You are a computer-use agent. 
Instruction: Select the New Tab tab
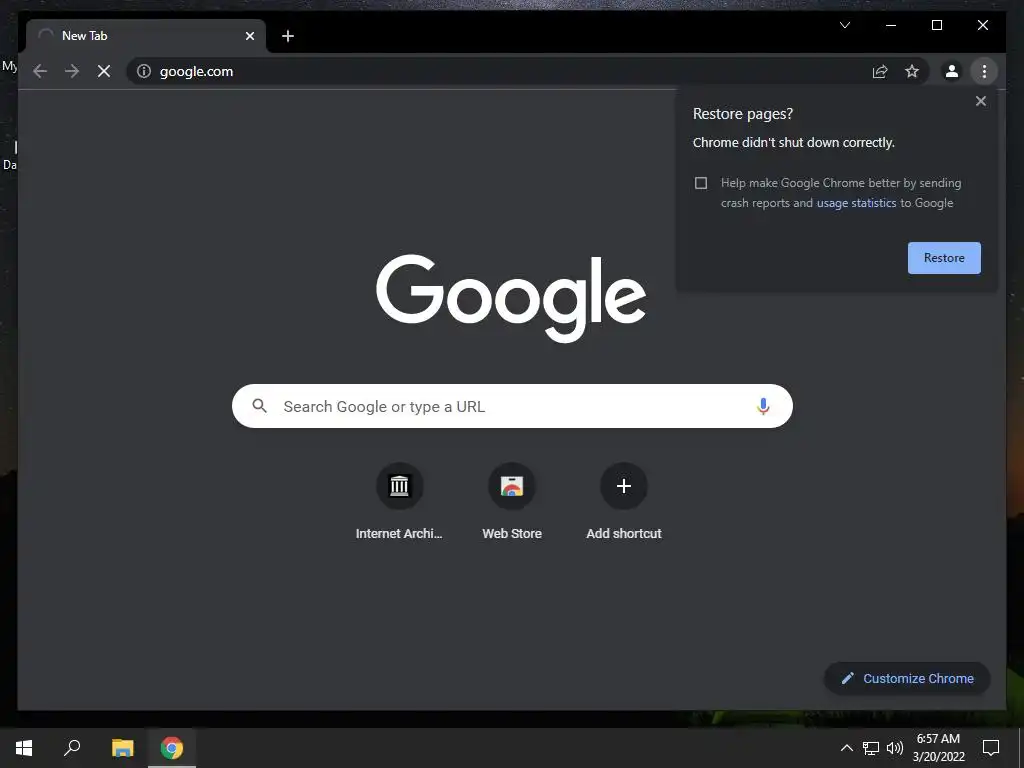(x=146, y=36)
